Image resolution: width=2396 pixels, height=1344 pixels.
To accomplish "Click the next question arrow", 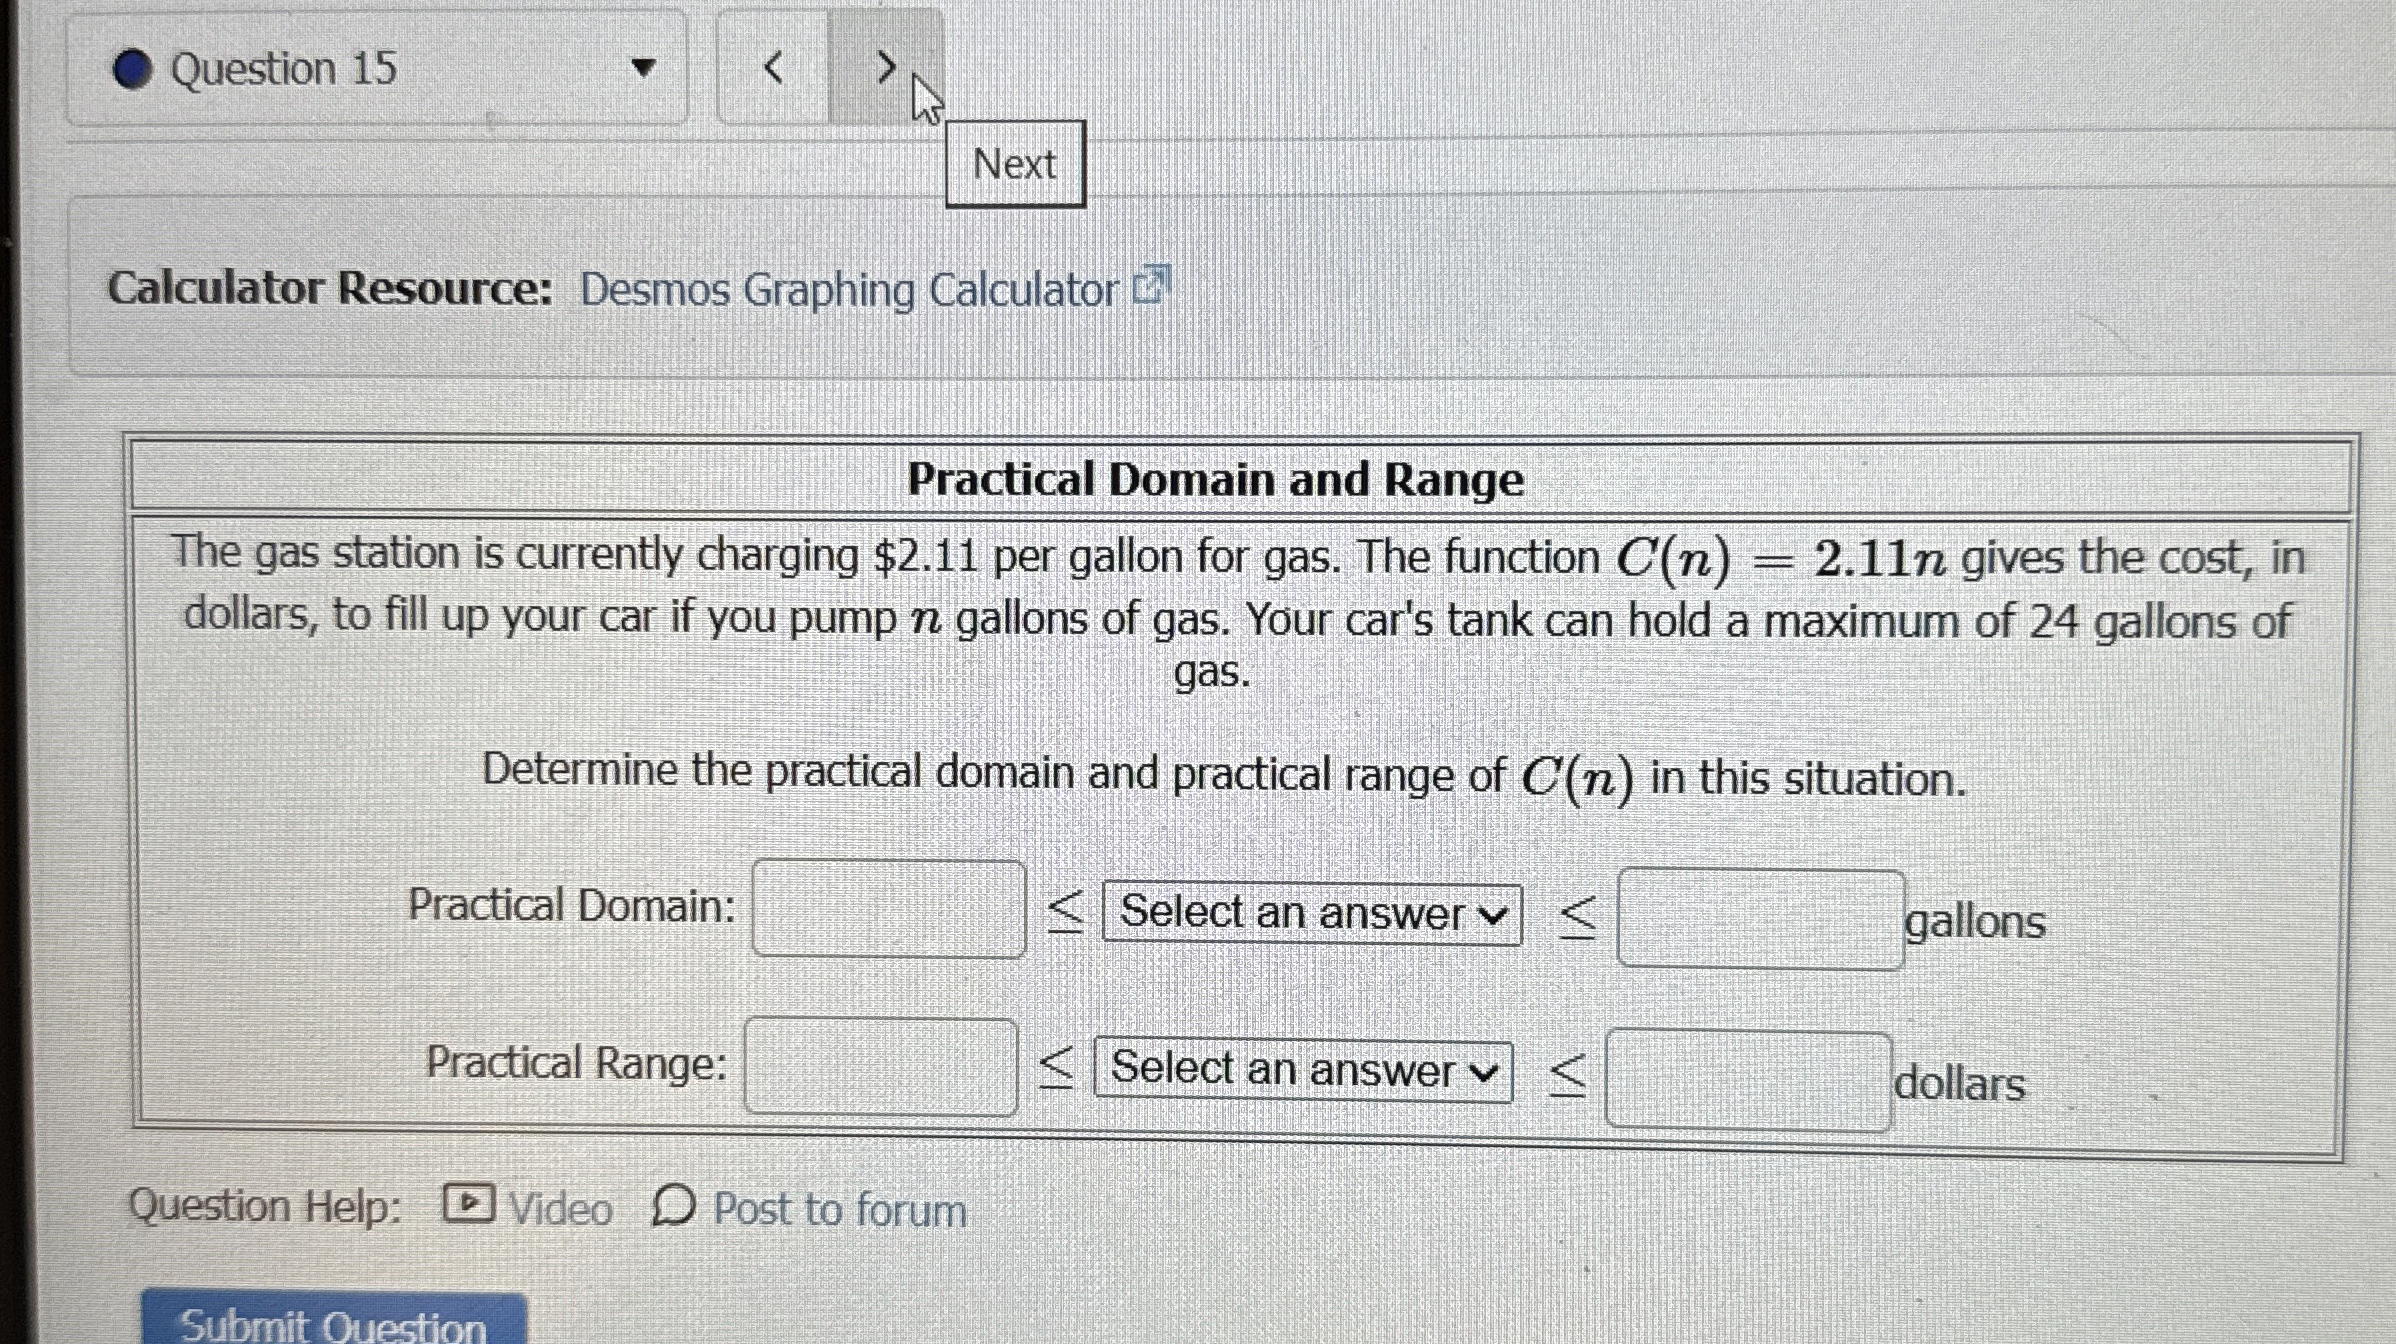I will point(885,68).
